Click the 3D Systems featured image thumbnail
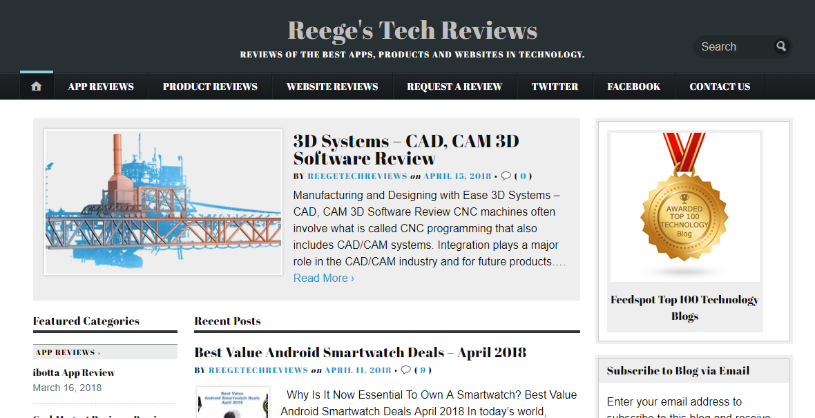Screen dimensions: 815x418 tap(163, 202)
